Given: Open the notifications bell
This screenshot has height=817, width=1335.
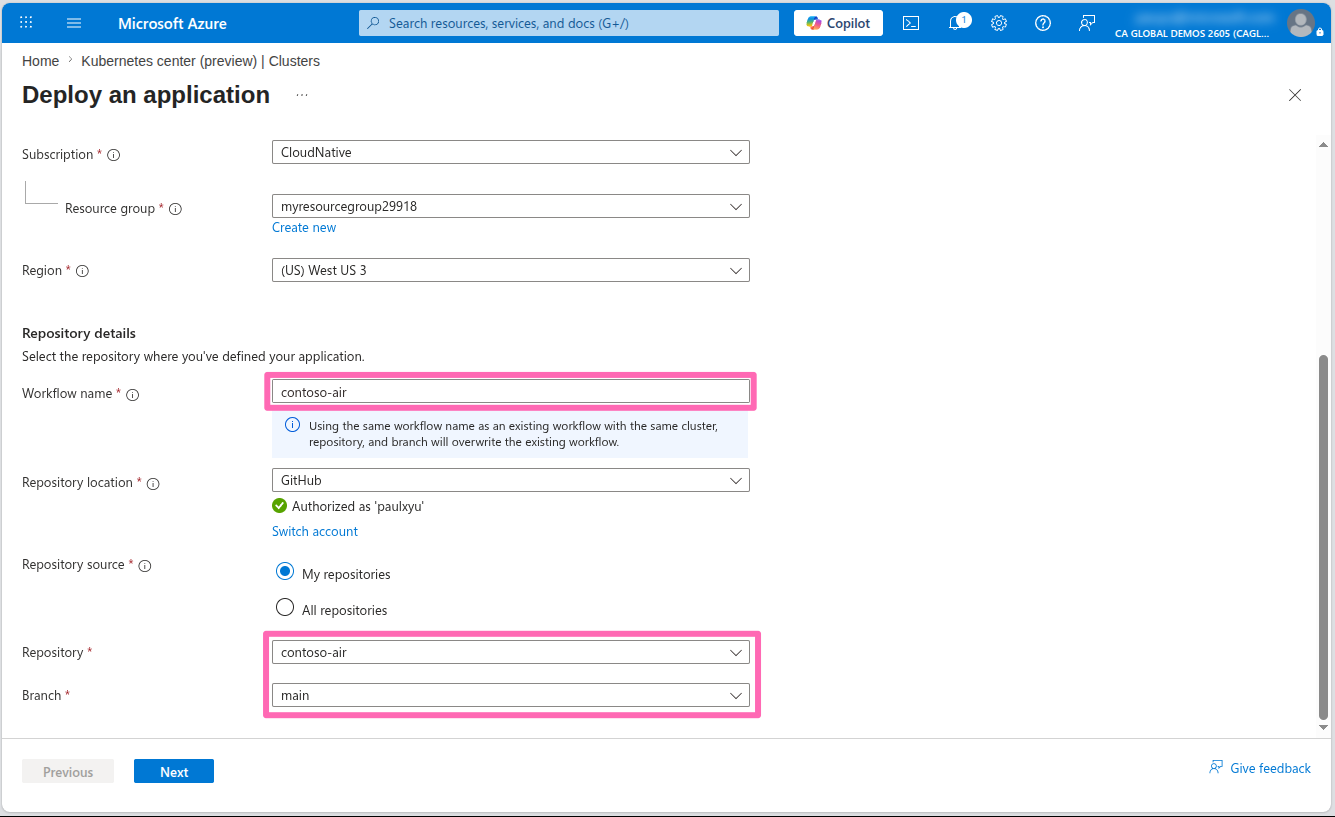Looking at the screenshot, I should (x=956, y=23).
